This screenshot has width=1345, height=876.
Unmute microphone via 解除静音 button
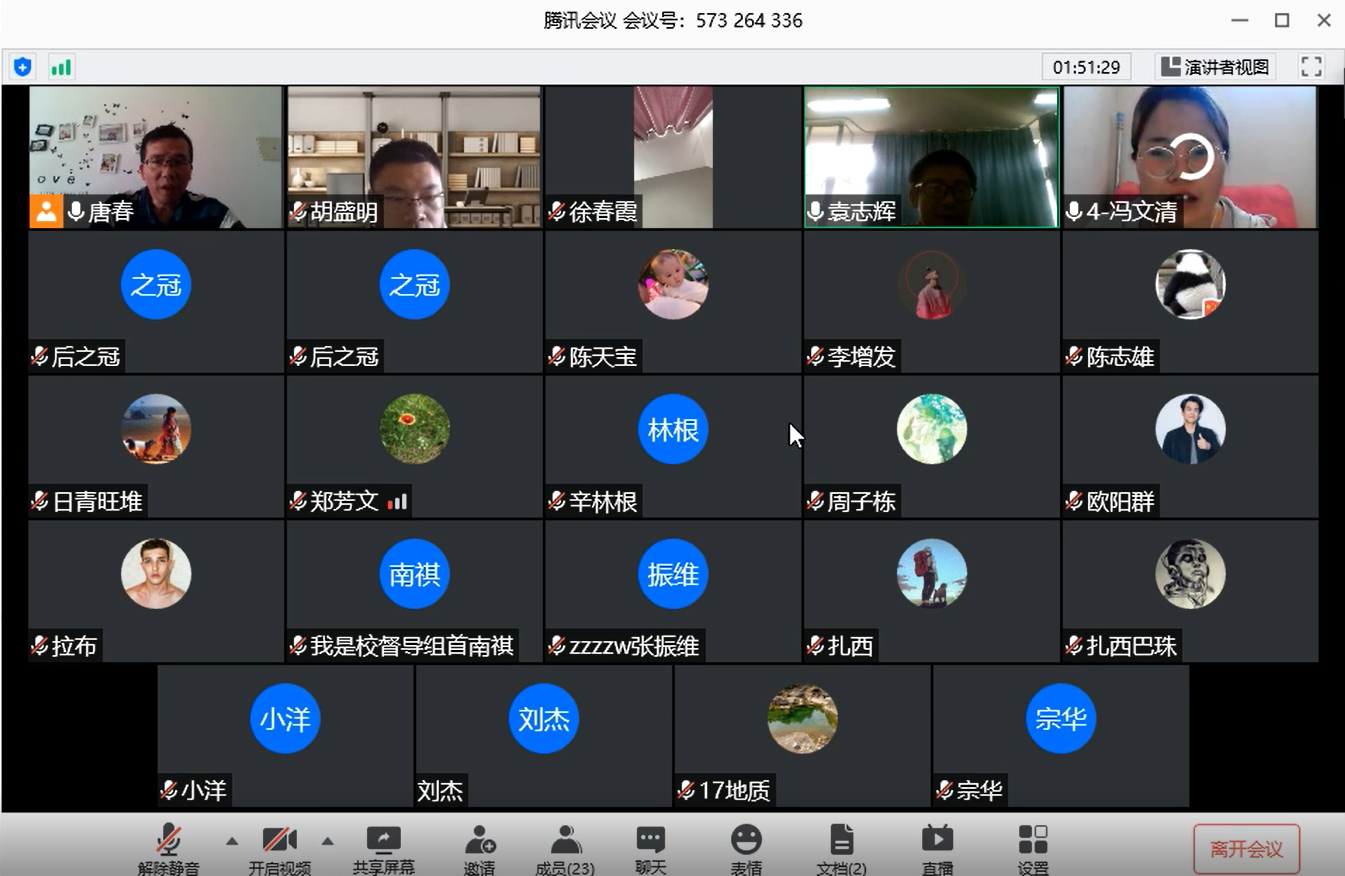tap(168, 848)
